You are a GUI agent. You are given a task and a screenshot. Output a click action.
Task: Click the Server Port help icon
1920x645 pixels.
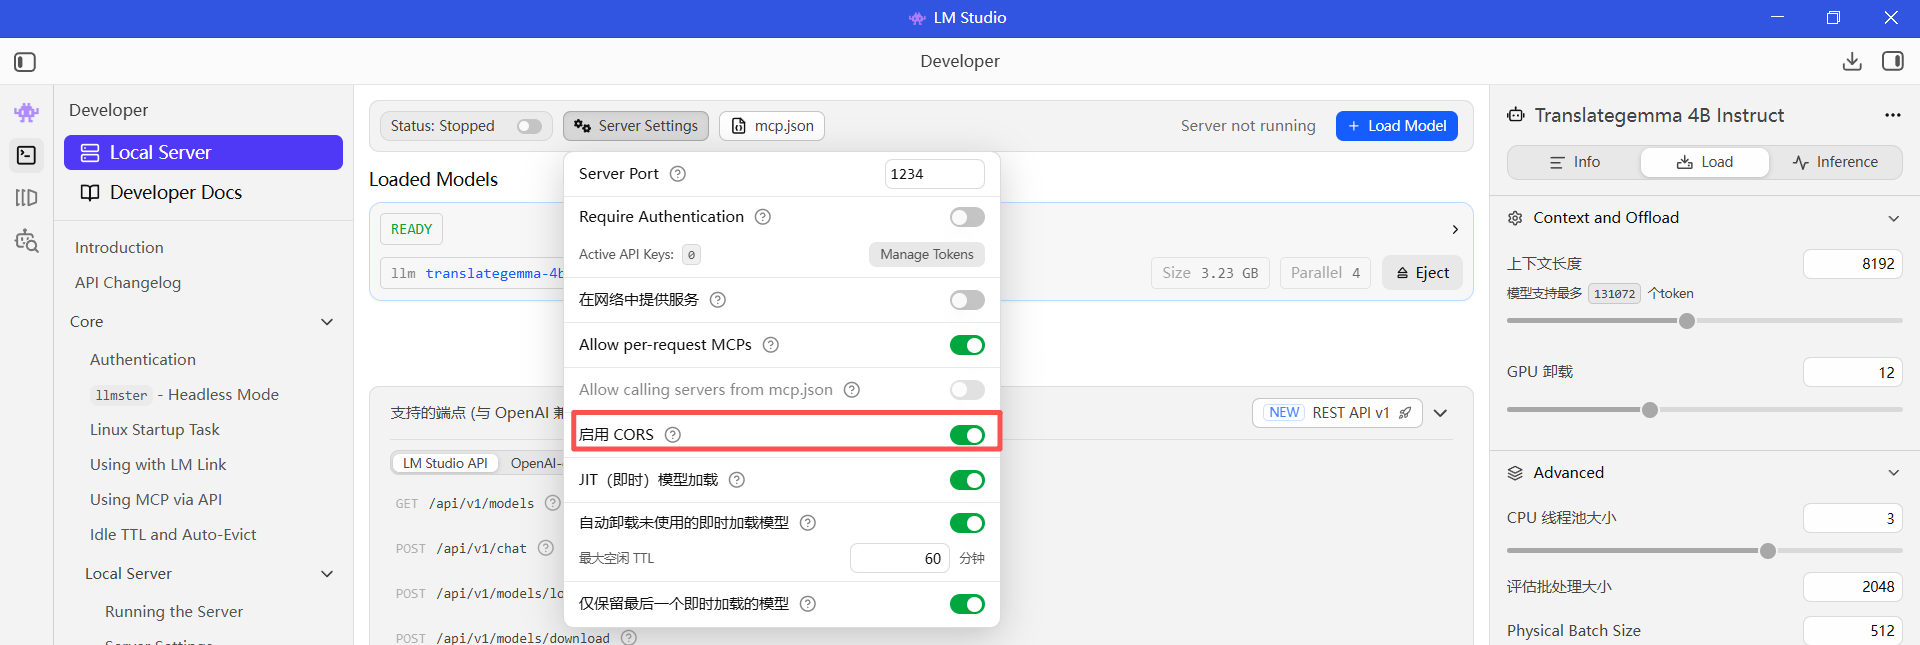coord(678,174)
